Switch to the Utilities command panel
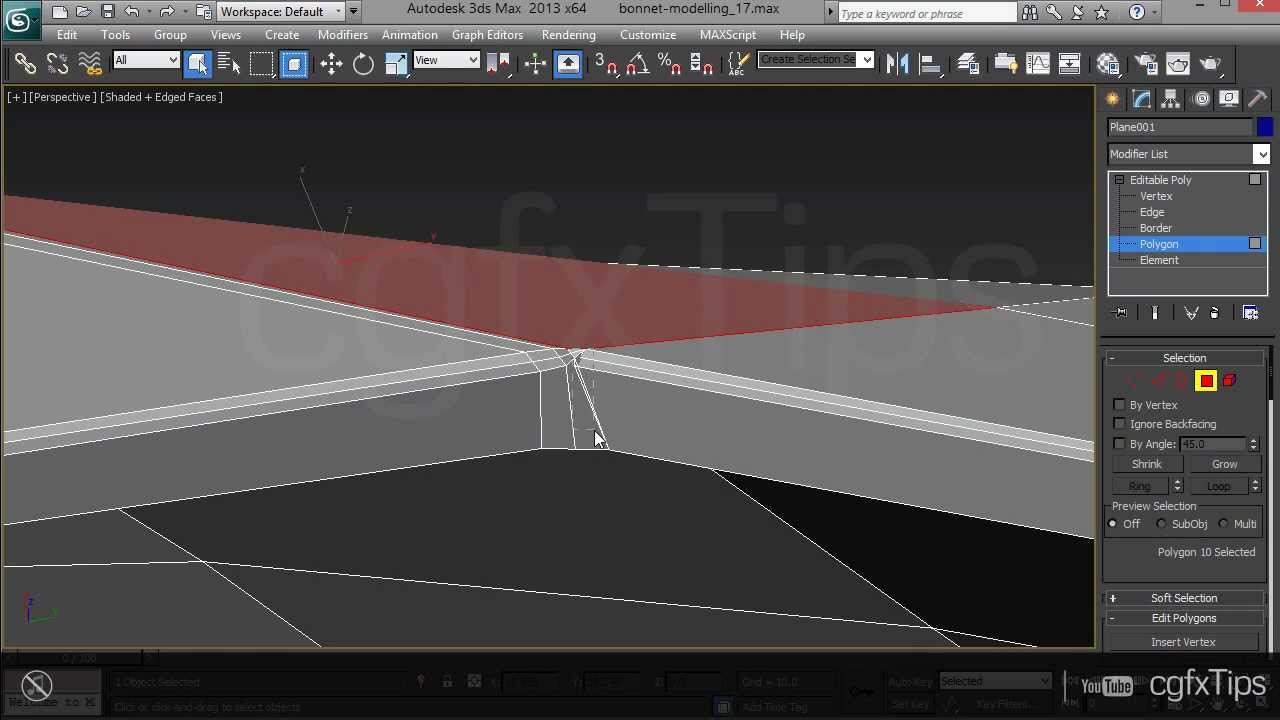Viewport: 1280px width, 720px height. pyautogui.click(x=1258, y=99)
